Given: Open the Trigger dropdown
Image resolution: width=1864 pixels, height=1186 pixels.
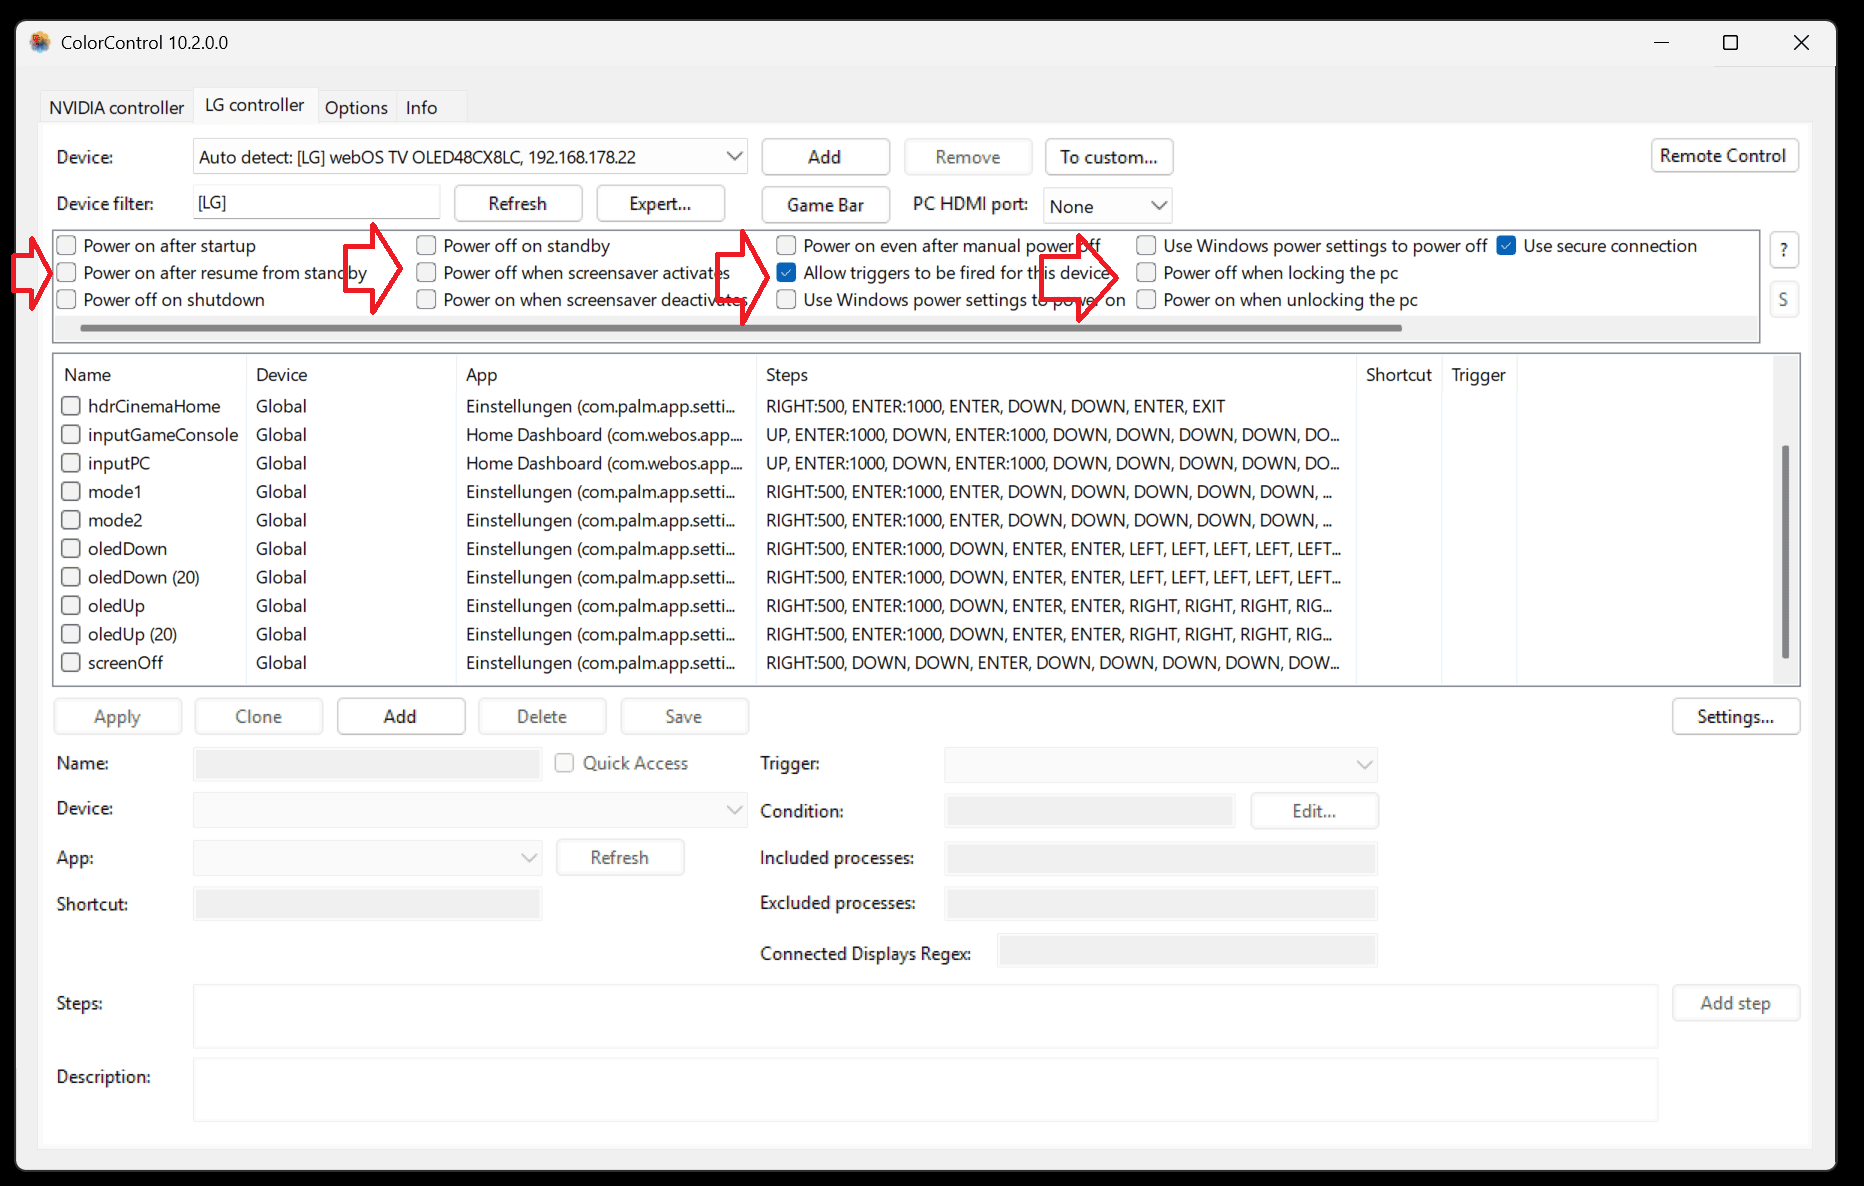Looking at the screenshot, I should tap(1161, 764).
